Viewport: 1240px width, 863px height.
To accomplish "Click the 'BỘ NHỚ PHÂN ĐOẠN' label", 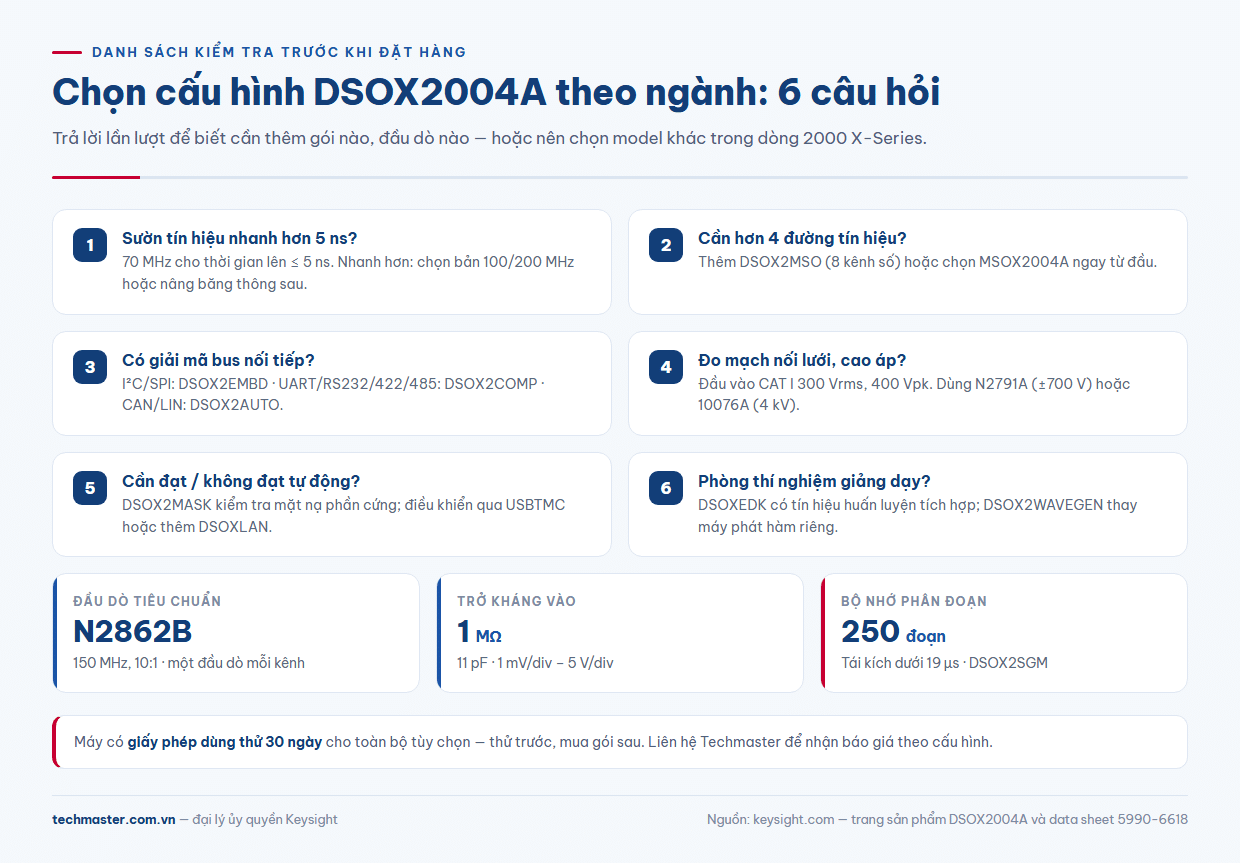I will click(914, 601).
